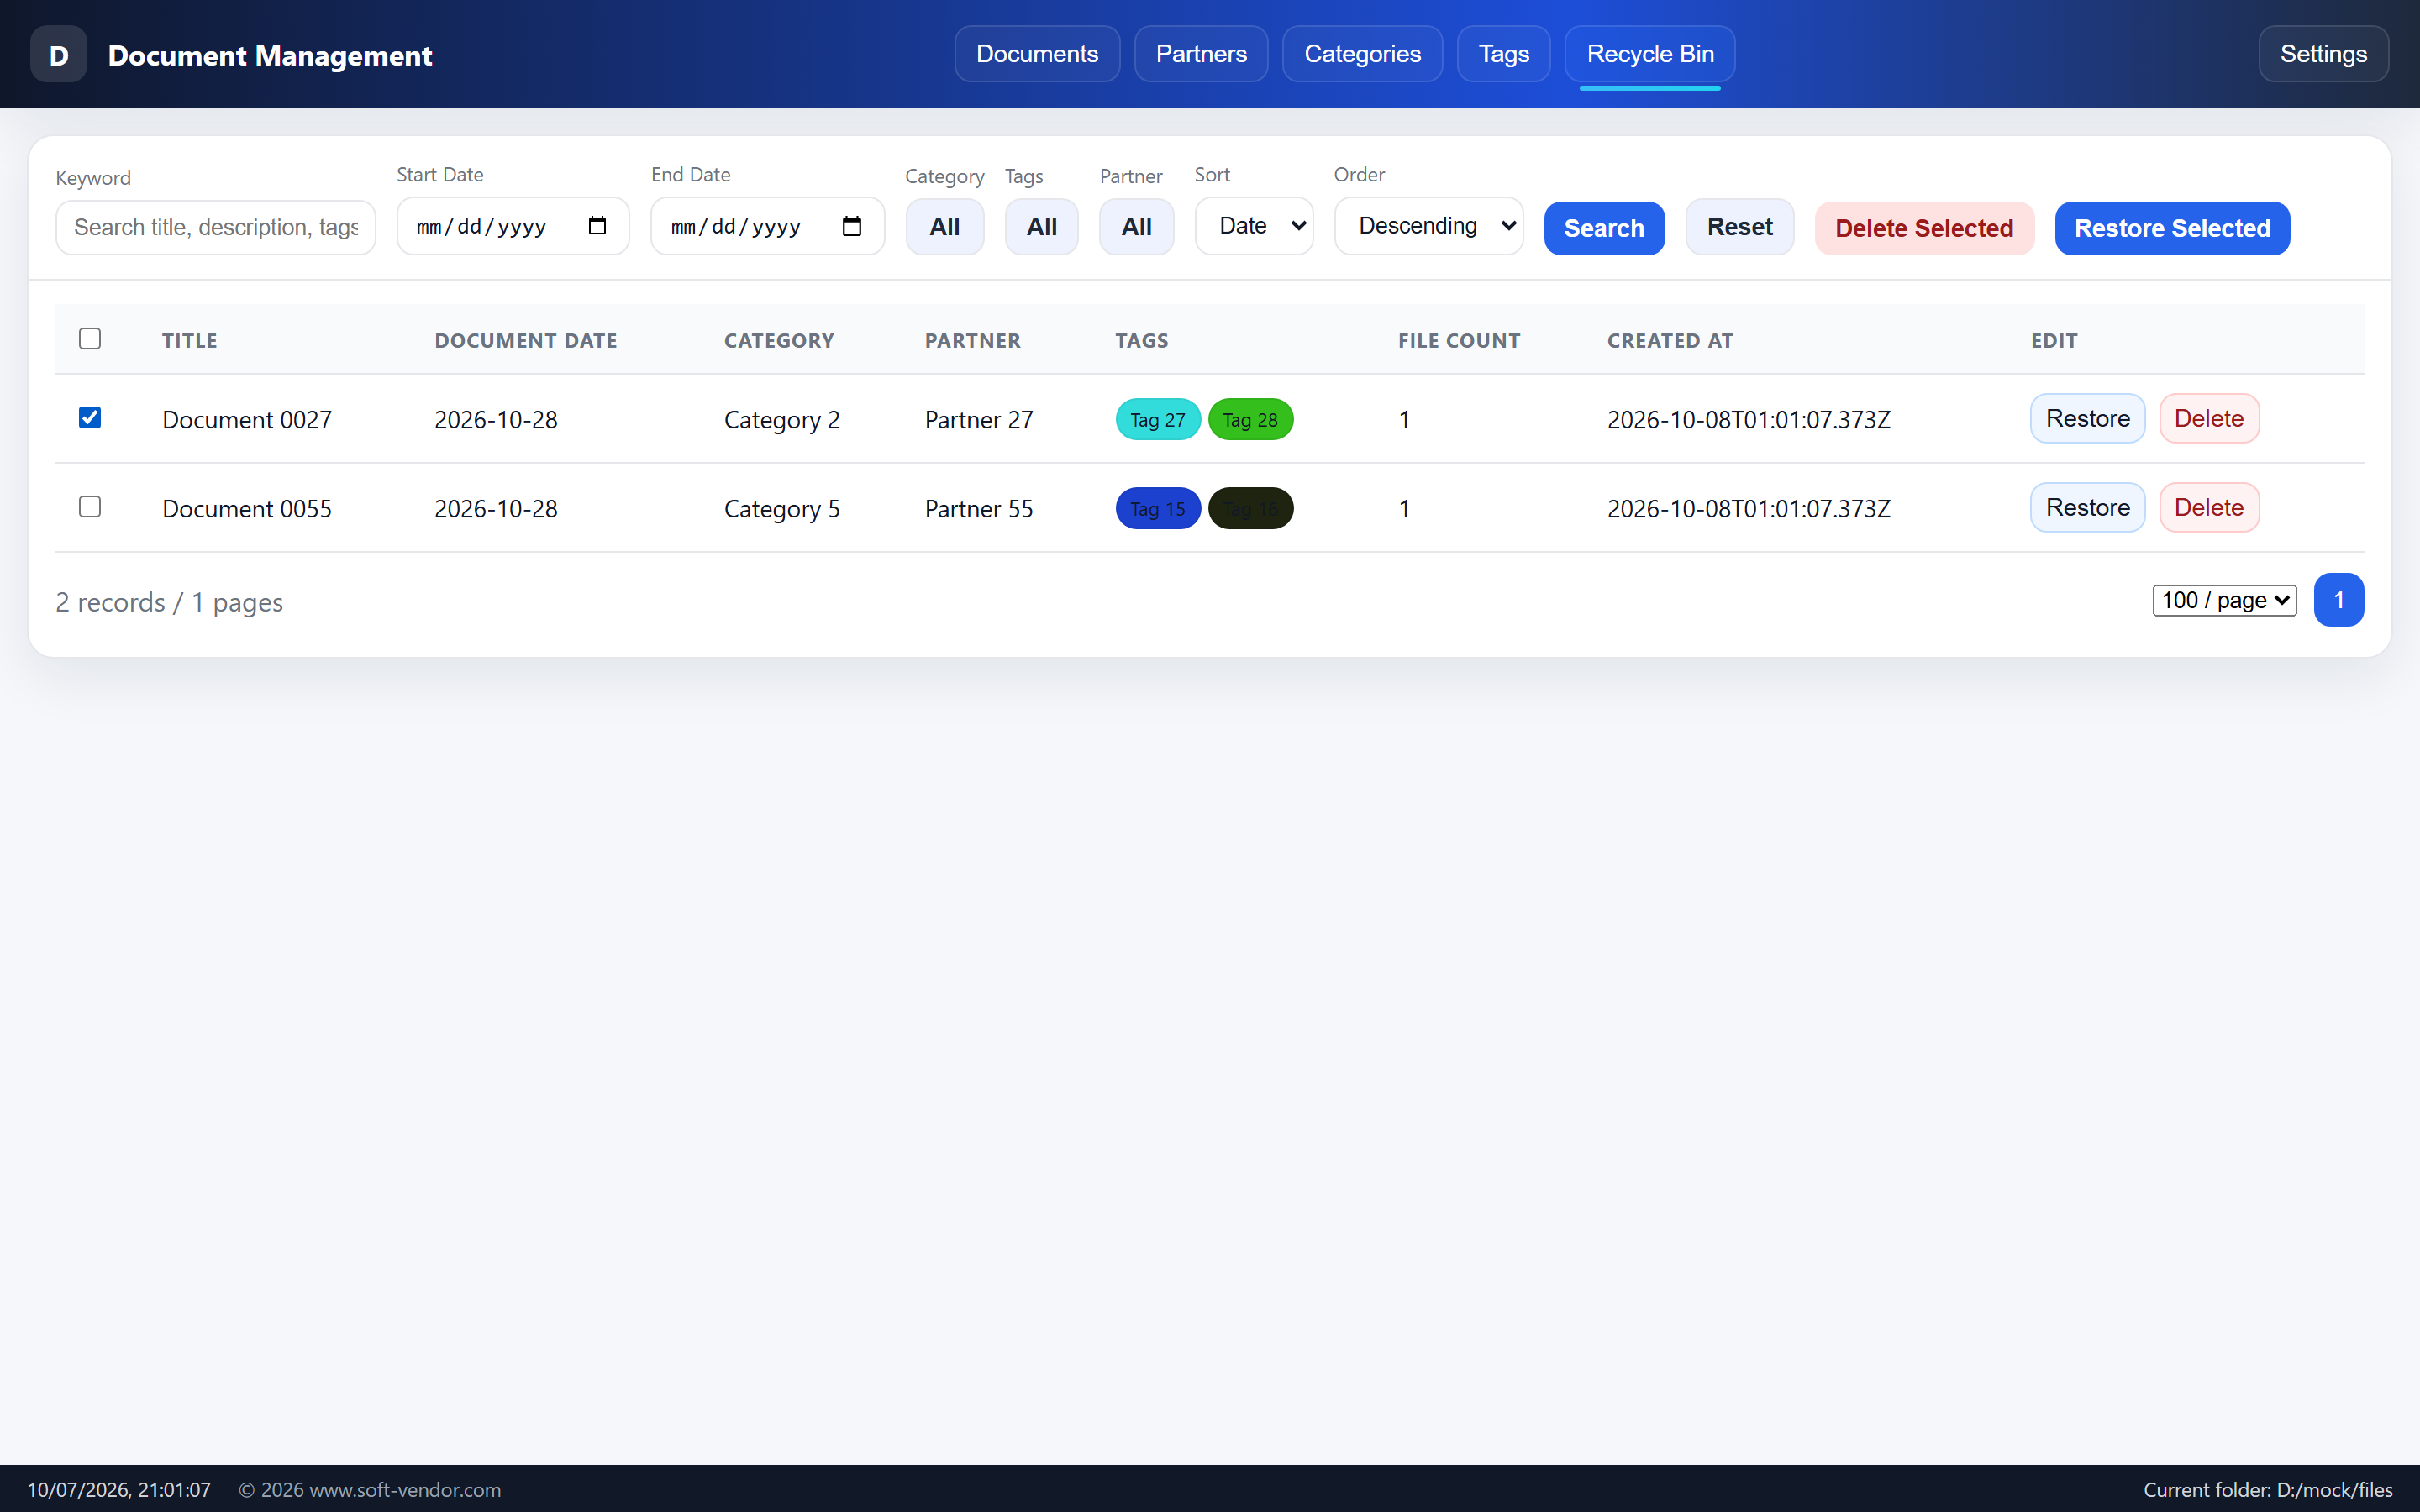
Task: Open the Categories tab
Action: click(x=1362, y=54)
